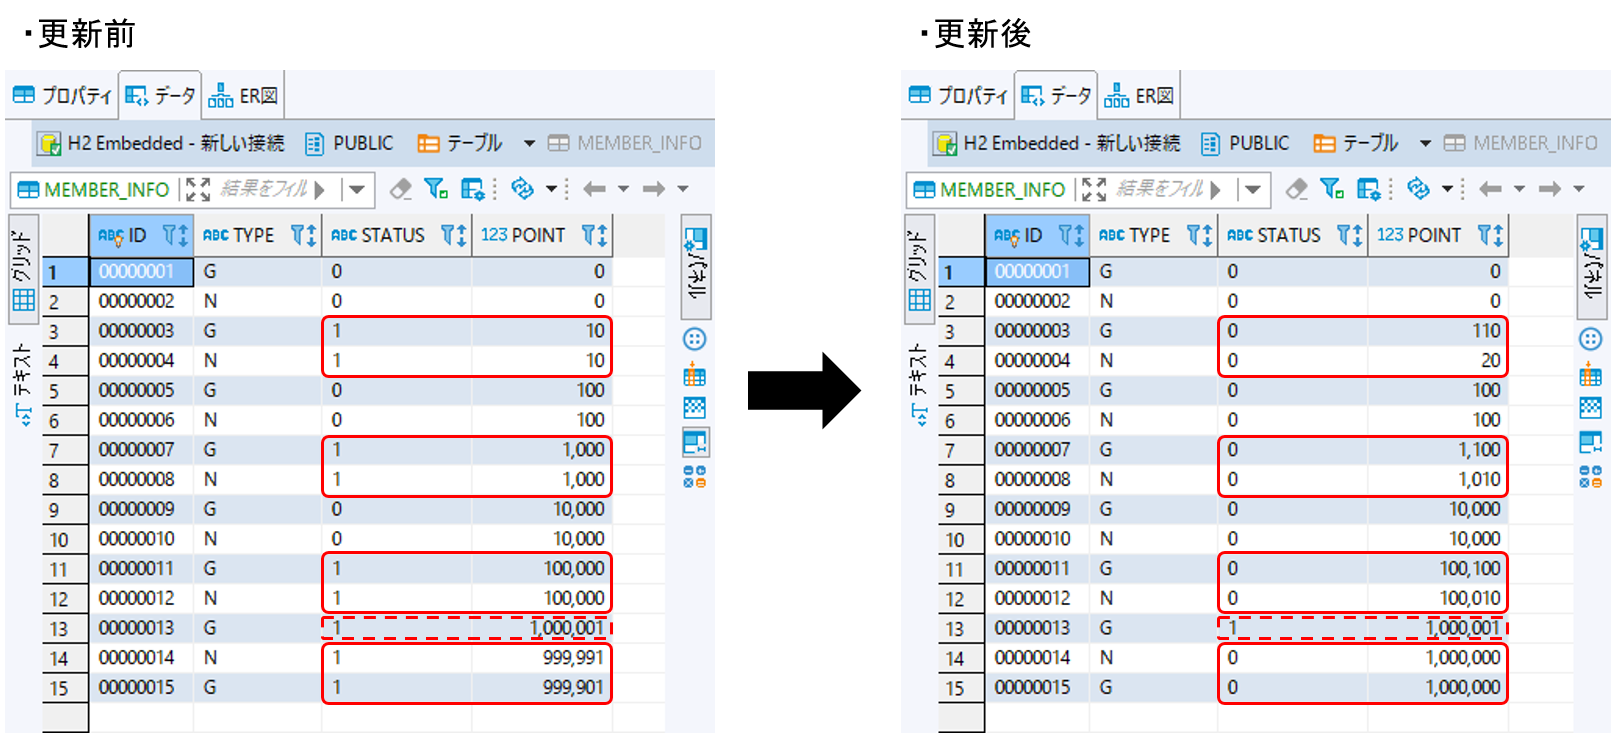
Task: Open filter history dropdown in 更新後 panel
Action: [1253, 189]
